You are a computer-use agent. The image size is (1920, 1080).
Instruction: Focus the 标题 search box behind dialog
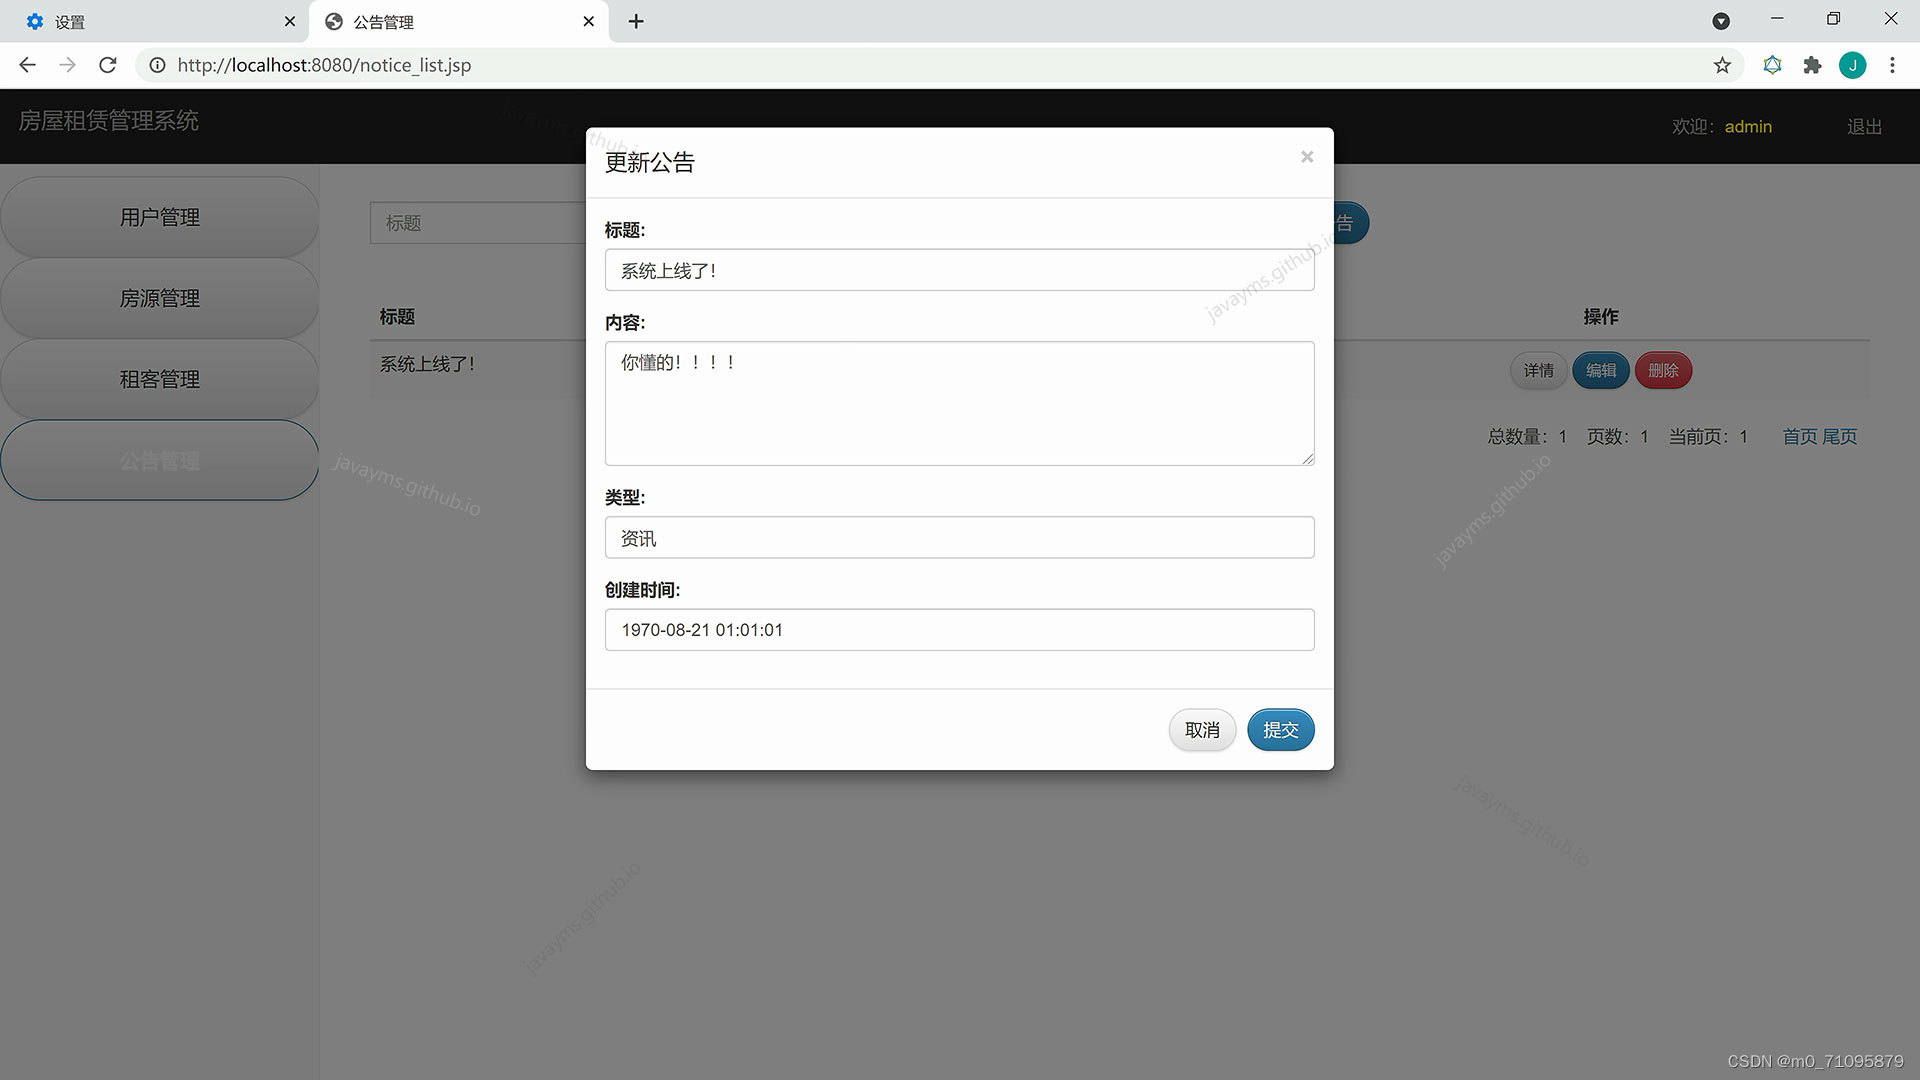point(478,223)
